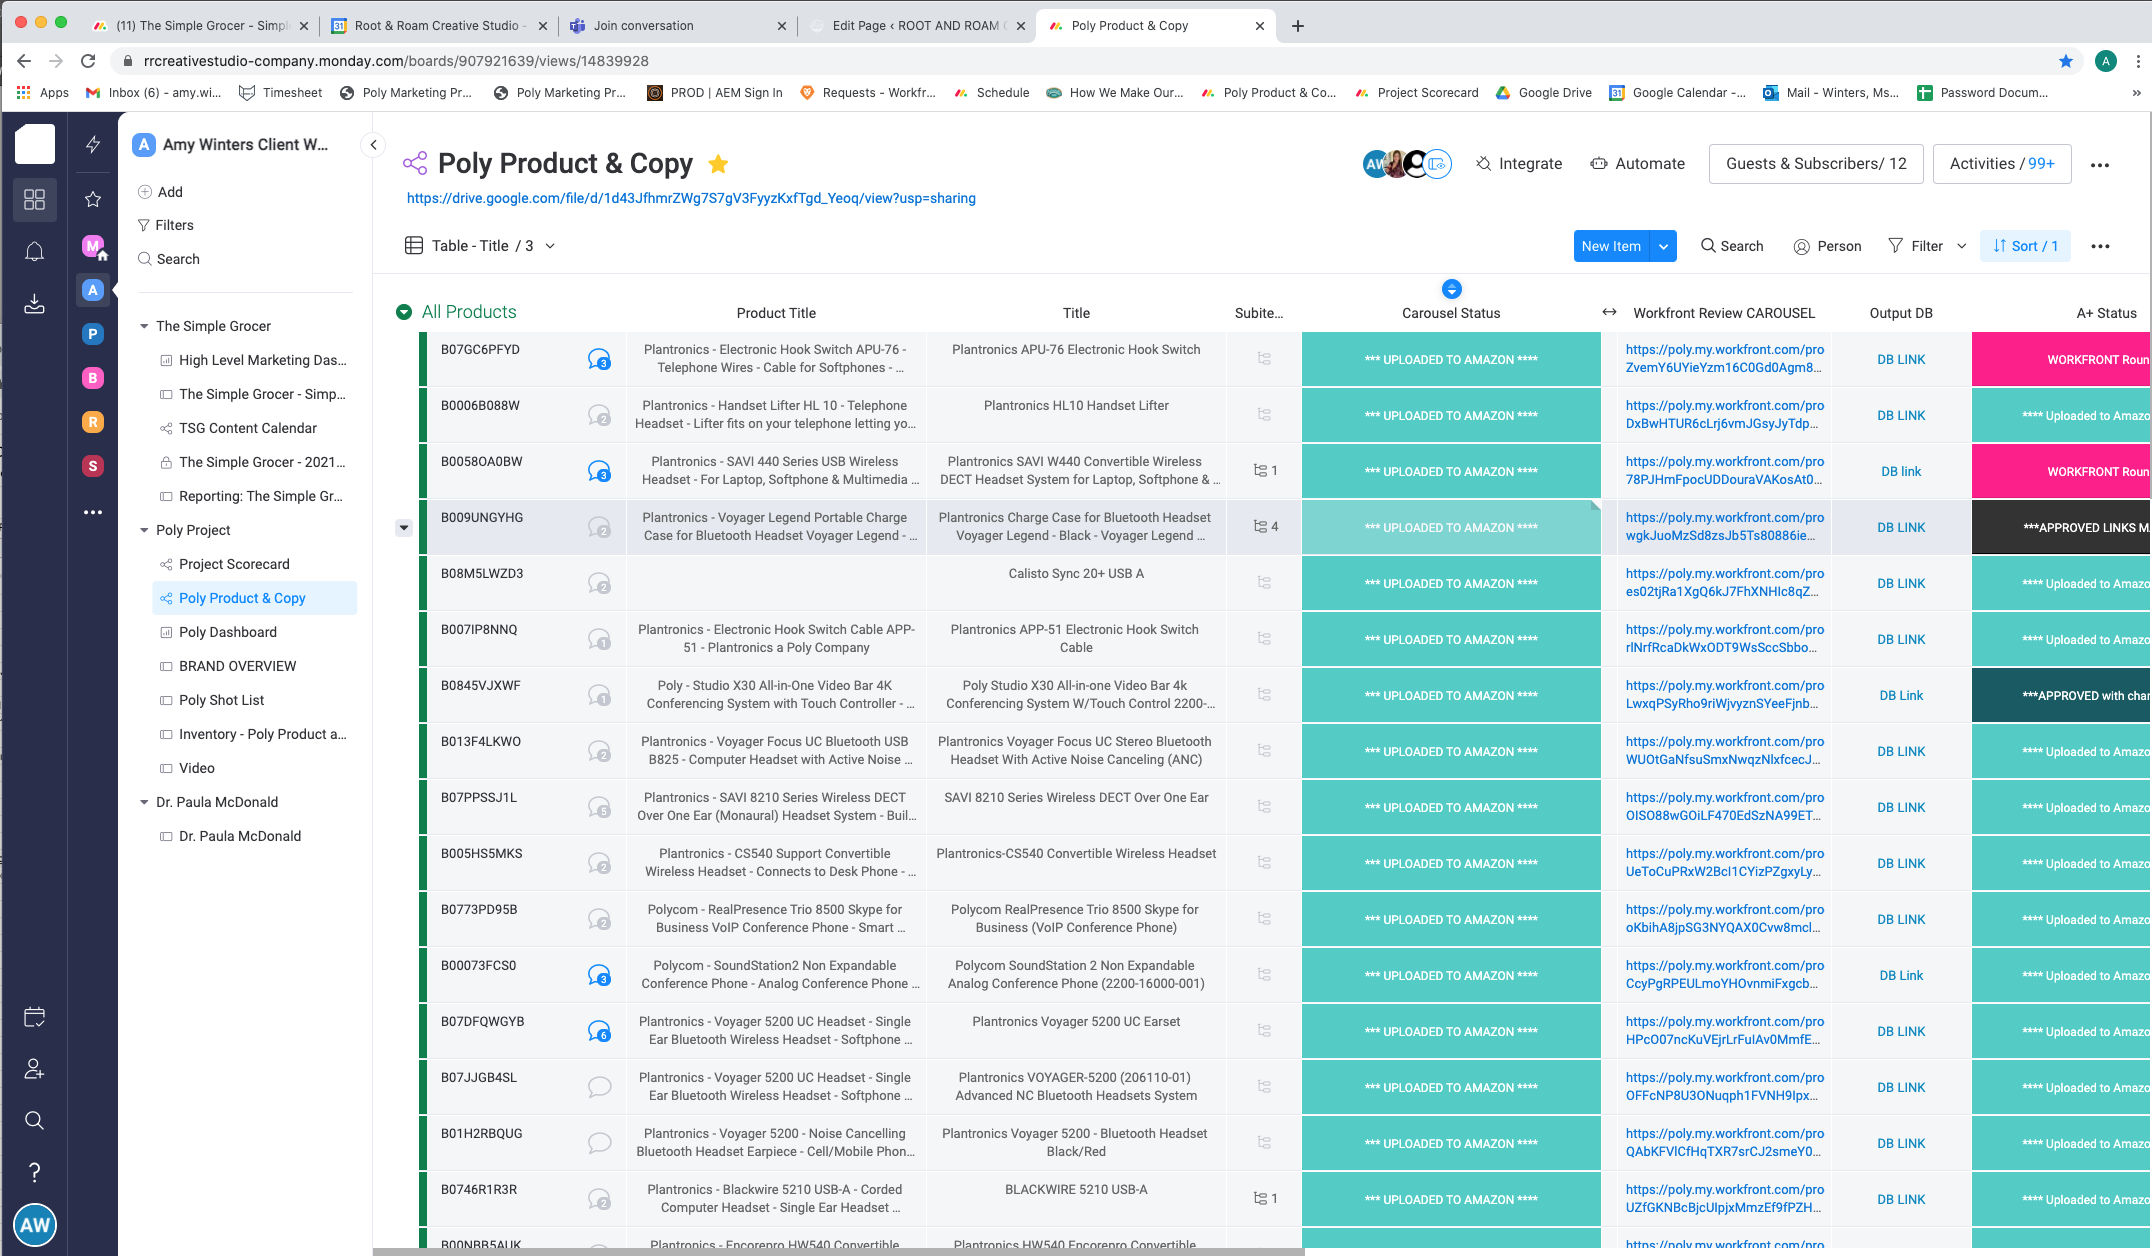Open the view options ellipsis near Sort
This screenshot has height=1256, width=2152.
2100,246
